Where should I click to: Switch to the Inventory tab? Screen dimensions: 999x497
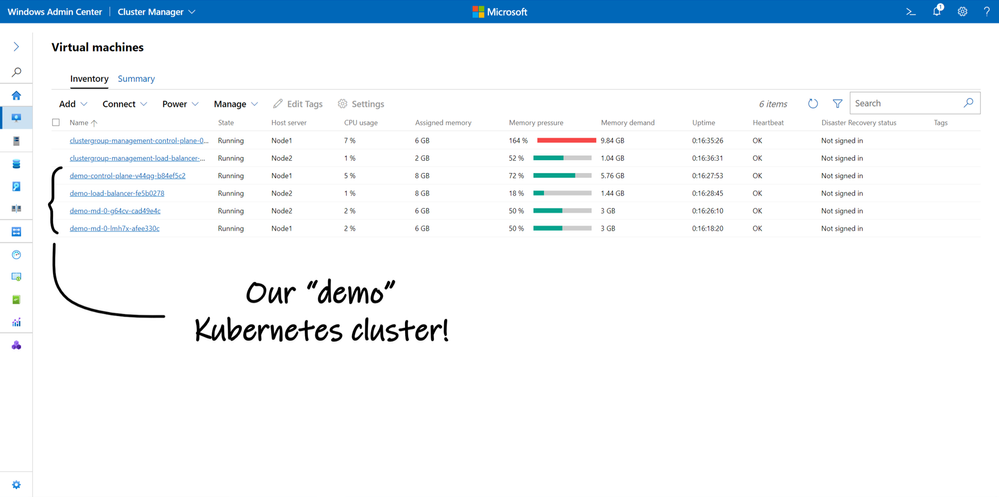coord(89,79)
